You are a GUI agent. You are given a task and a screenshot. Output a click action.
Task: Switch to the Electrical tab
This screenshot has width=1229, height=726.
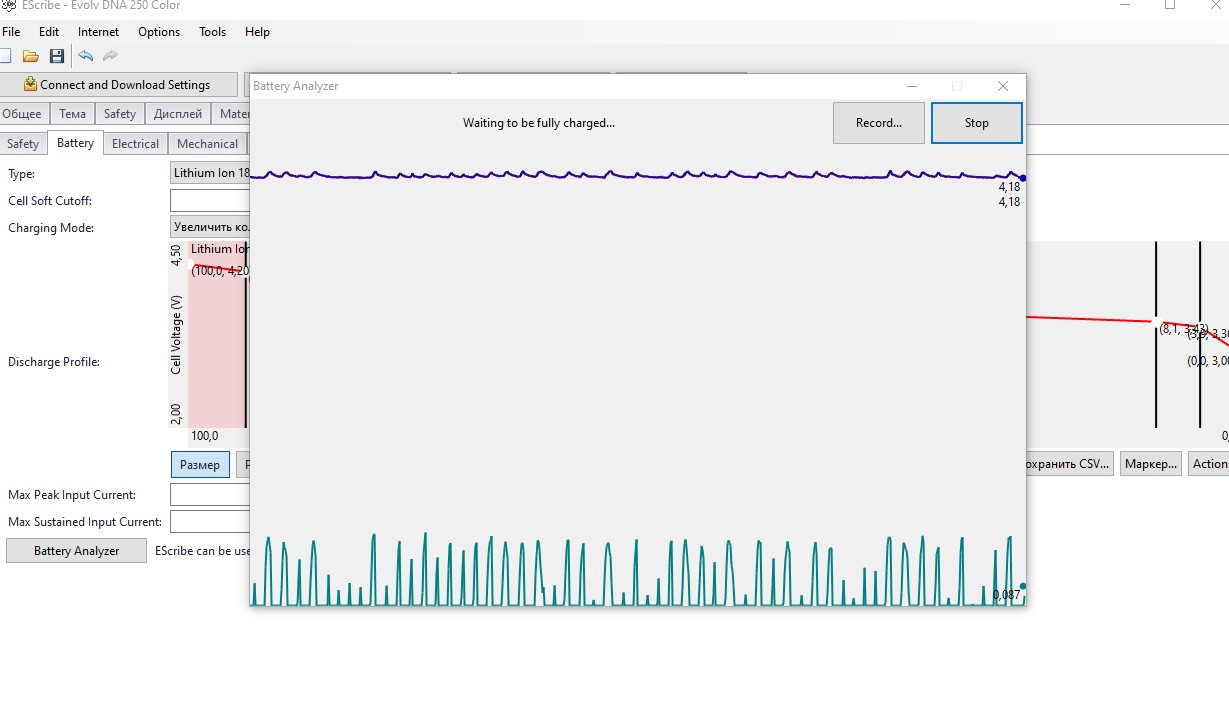(135, 144)
